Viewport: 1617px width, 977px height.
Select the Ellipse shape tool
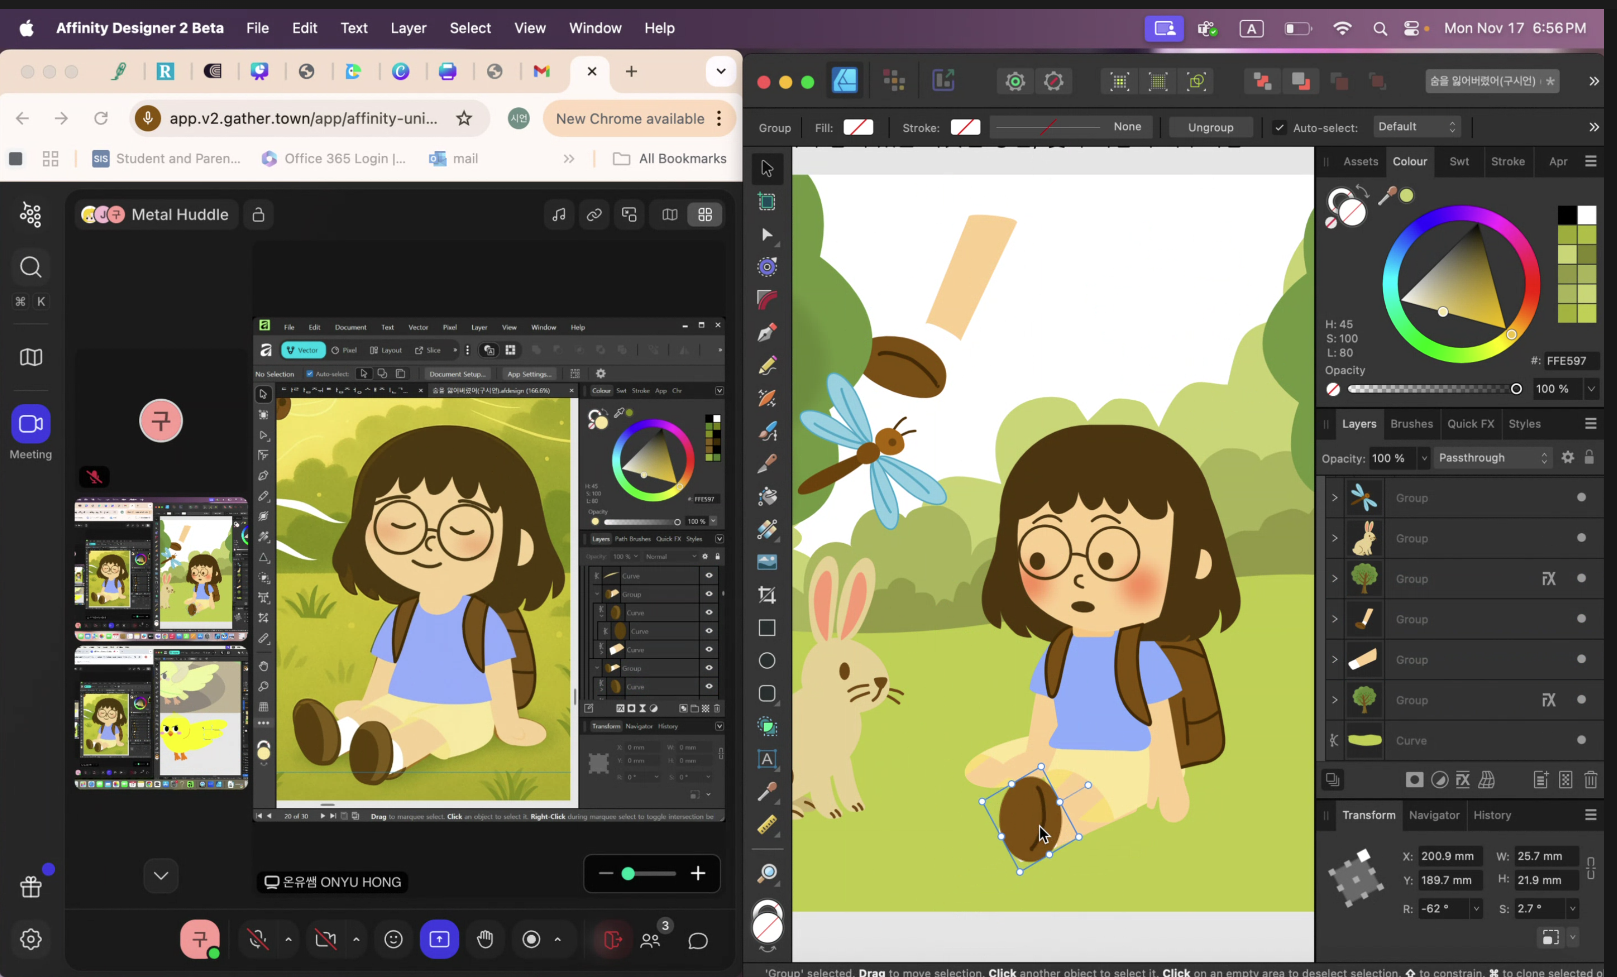[767, 661]
